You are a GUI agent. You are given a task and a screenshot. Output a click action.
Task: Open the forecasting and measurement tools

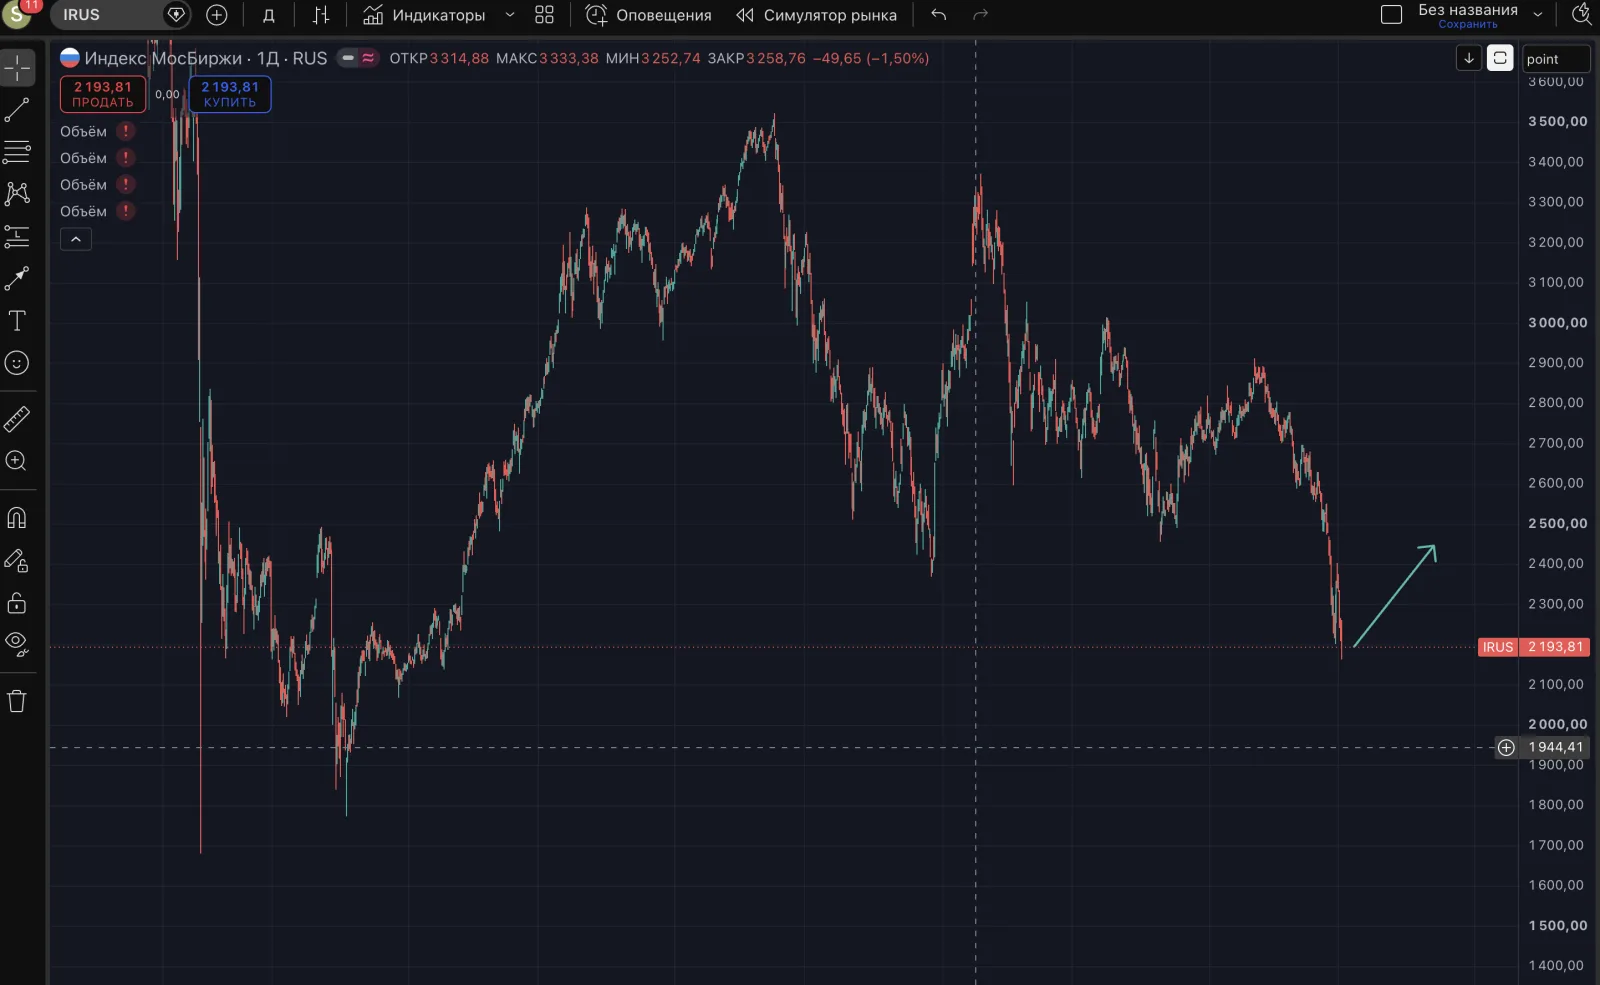tap(17, 236)
